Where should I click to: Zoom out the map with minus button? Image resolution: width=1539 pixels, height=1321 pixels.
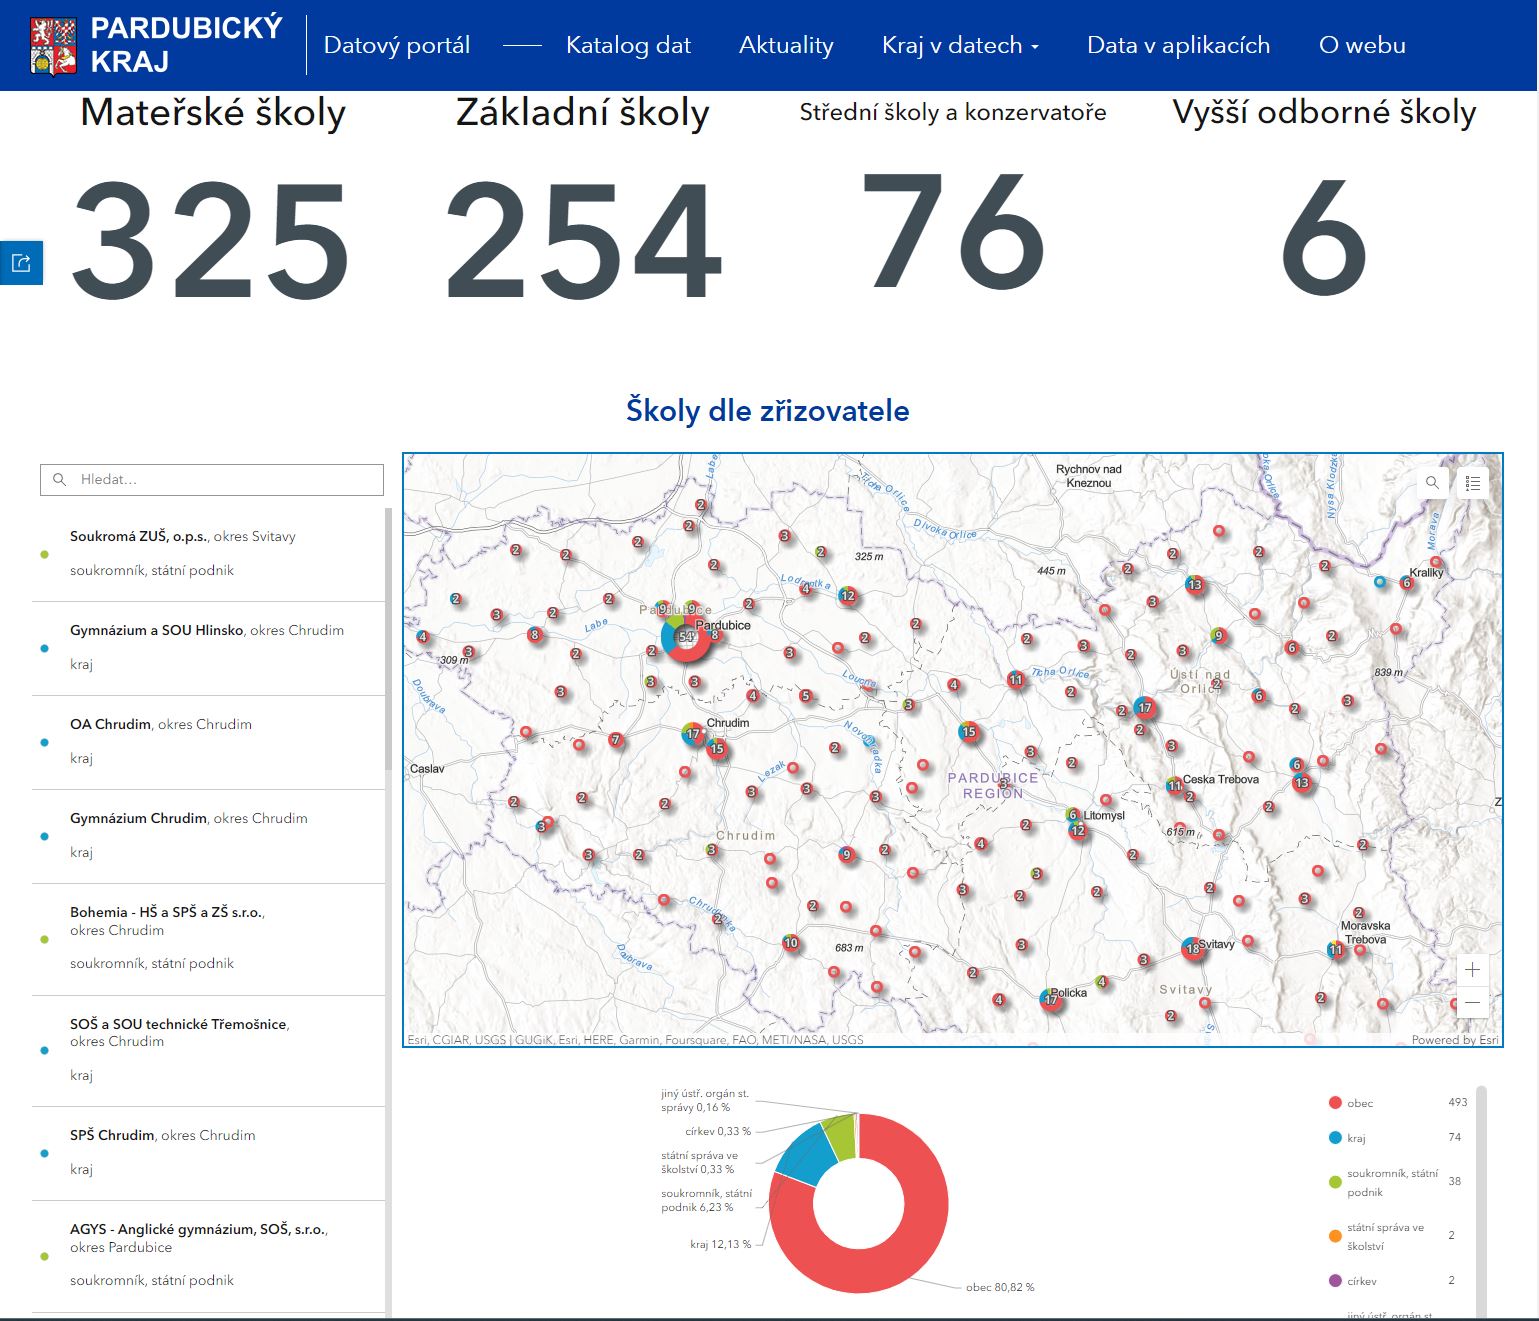coord(1472,1002)
